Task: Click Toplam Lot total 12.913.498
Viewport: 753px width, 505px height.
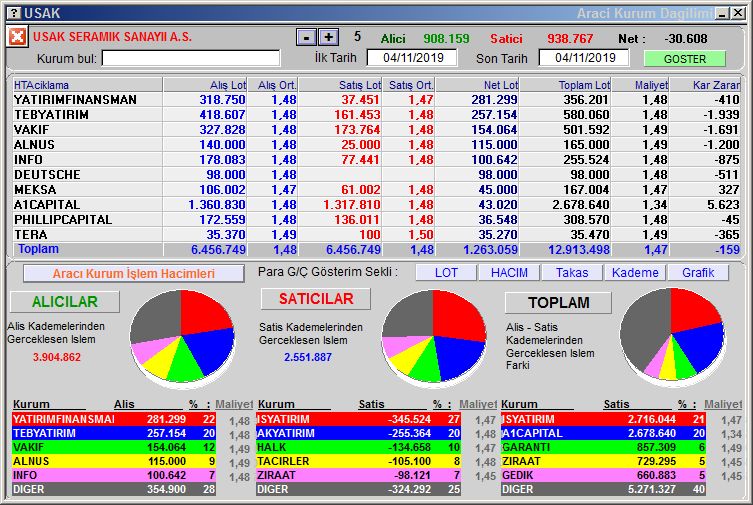Action: (579, 250)
